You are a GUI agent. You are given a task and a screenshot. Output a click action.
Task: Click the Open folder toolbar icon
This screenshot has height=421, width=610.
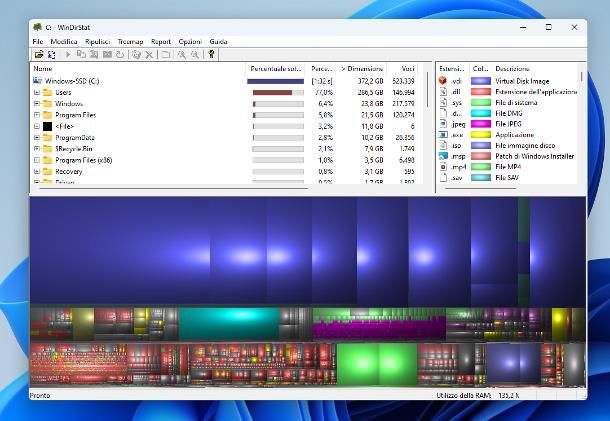coord(39,54)
